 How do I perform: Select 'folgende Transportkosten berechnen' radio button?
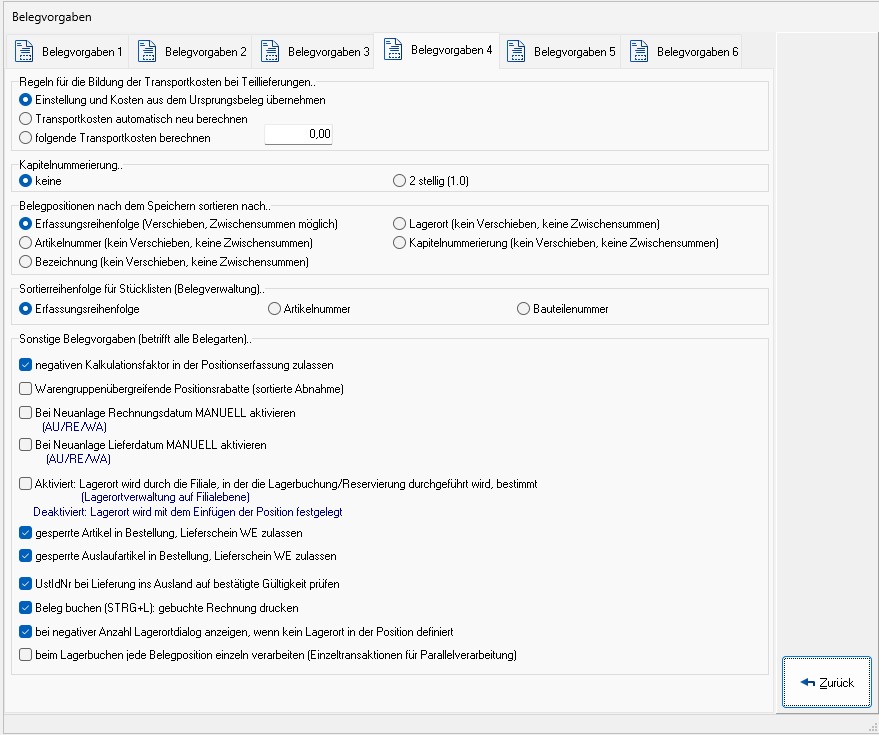pos(115,138)
